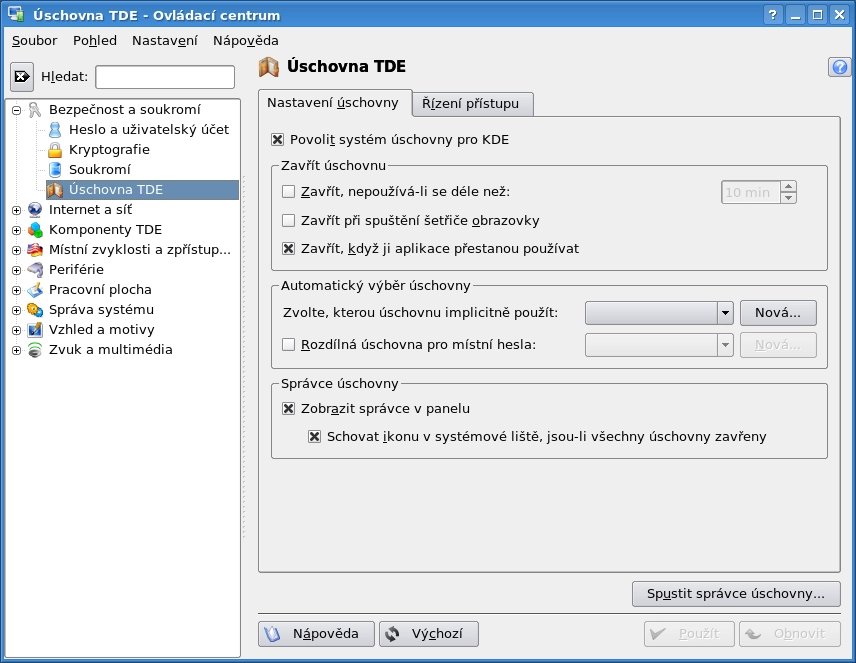Click the Zvuk a multimédia icon
Image resolution: width=856 pixels, height=663 pixels.
35,350
